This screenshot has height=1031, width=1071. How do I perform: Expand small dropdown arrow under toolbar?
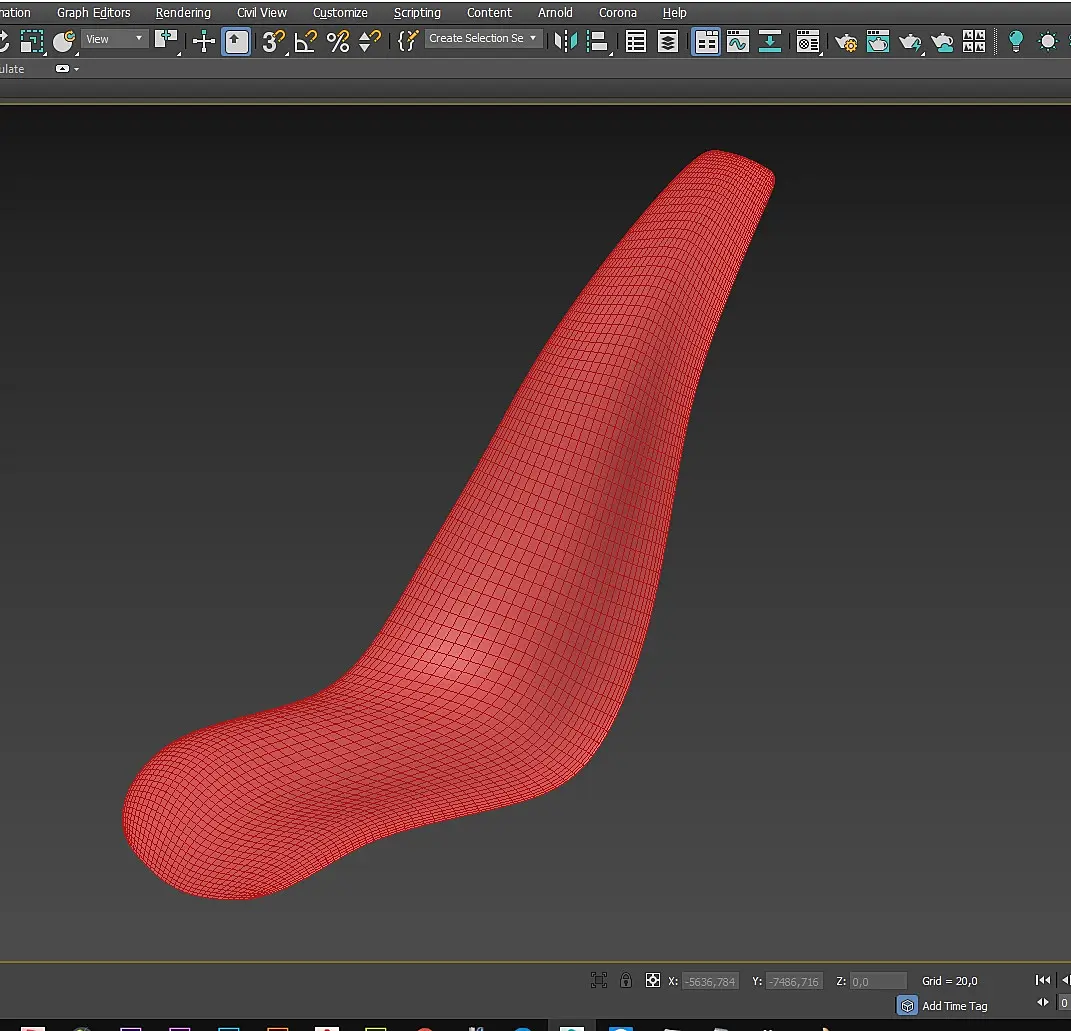[x=67, y=69]
